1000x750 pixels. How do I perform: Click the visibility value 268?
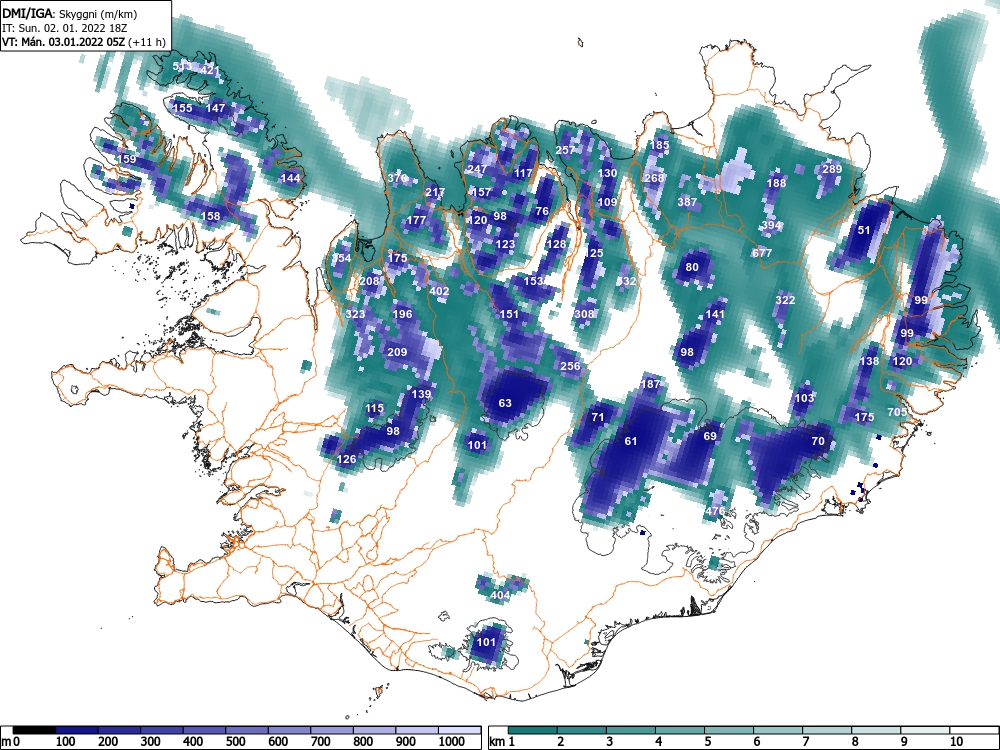point(654,178)
